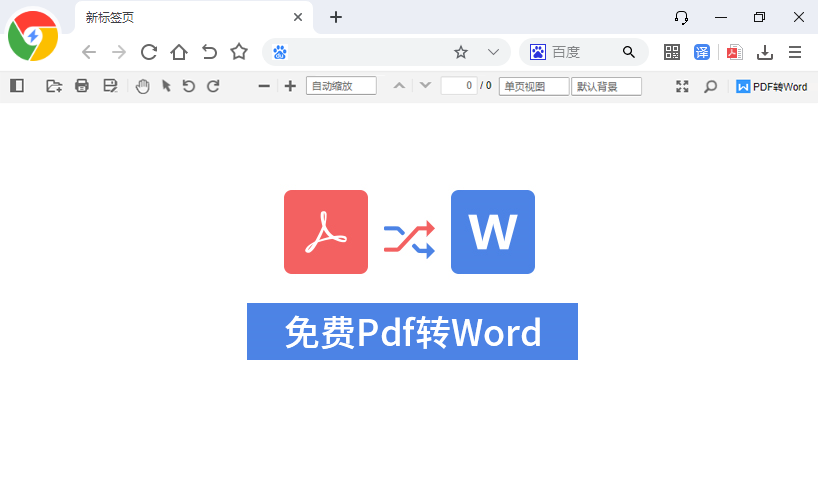The width and height of the screenshot is (818, 480).
Task: Open the 自动缩放 zoom dropdown
Action: click(341, 86)
